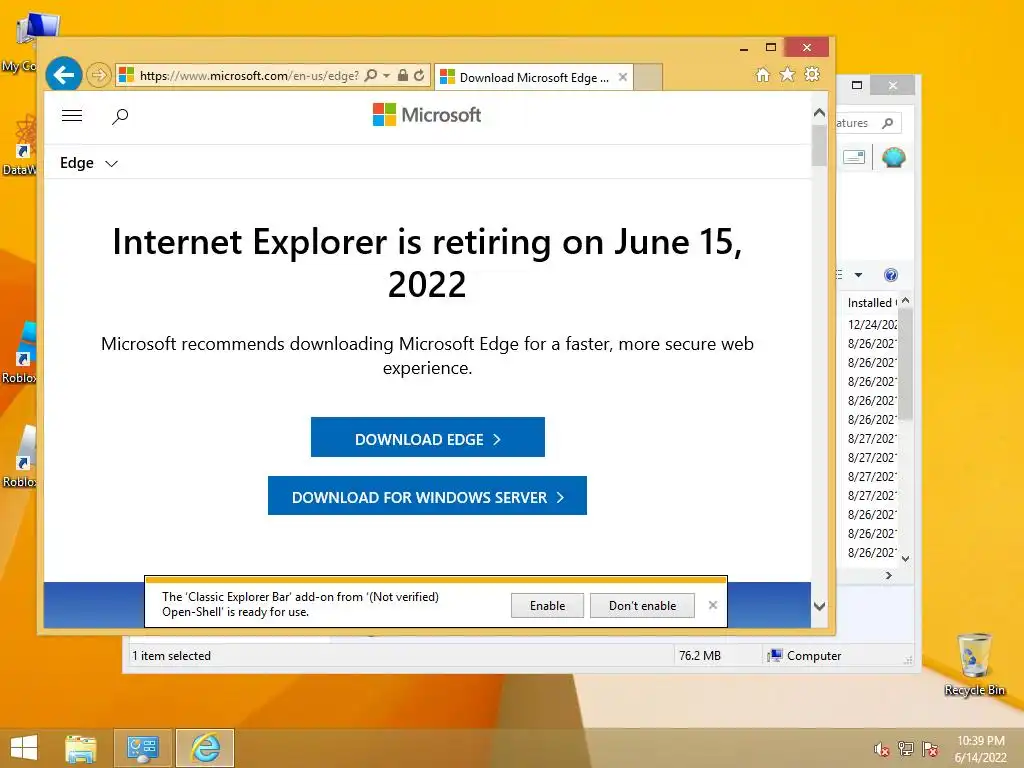The width and height of the screenshot is (1024, 768).
Task: Click the search icon on Microsoft page
Action: coord(120,116)
